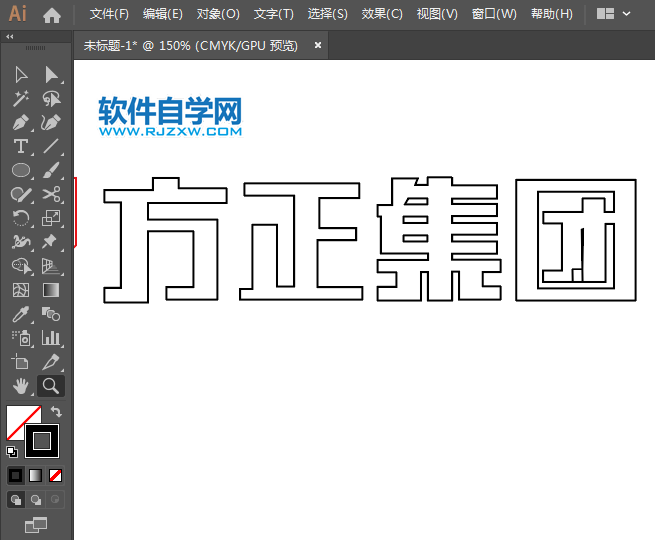Image resolution: width=655 pixels, height=540 pixels.
Task: Select the Width warp tool
Action: coord(21,242)
